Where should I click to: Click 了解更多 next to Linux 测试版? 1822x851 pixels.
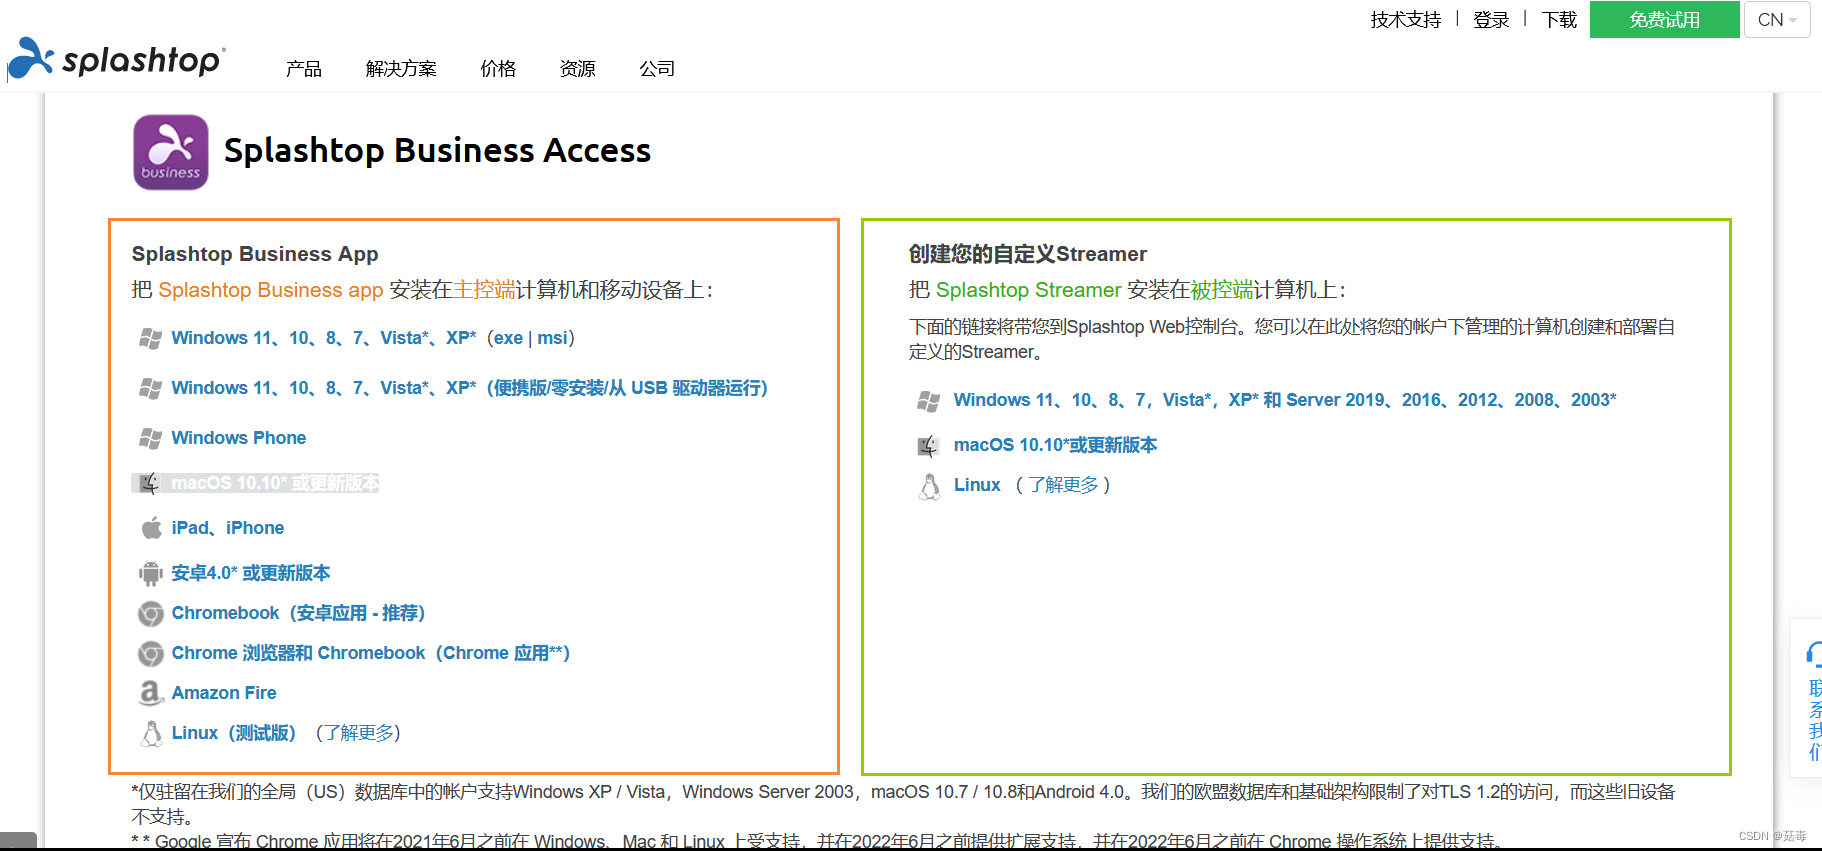[358, 733]
